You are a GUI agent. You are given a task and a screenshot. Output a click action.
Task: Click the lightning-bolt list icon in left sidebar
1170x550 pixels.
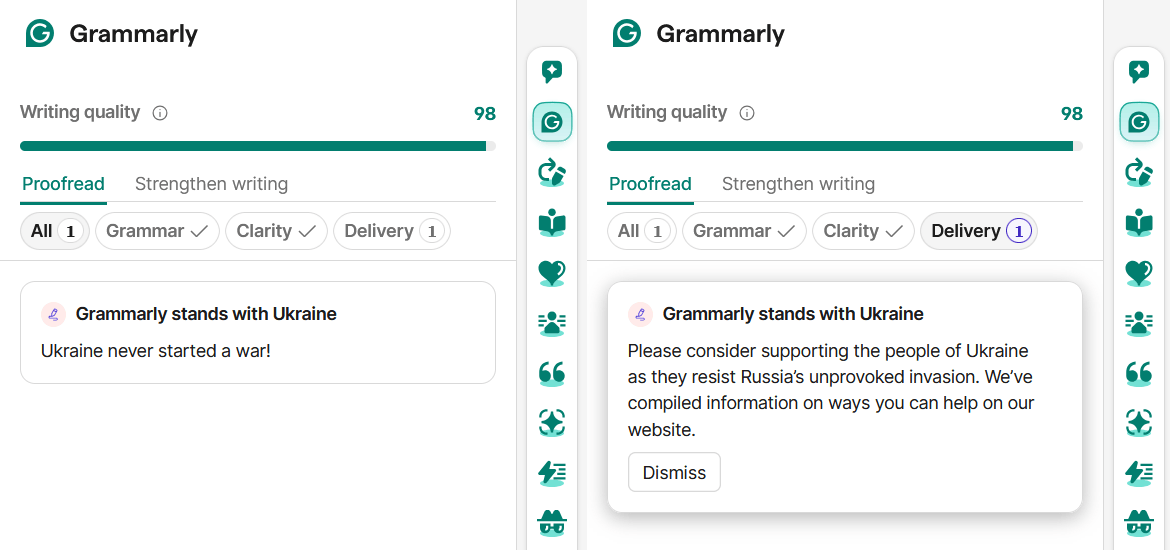pyautogui.click(x=552, y=473)
